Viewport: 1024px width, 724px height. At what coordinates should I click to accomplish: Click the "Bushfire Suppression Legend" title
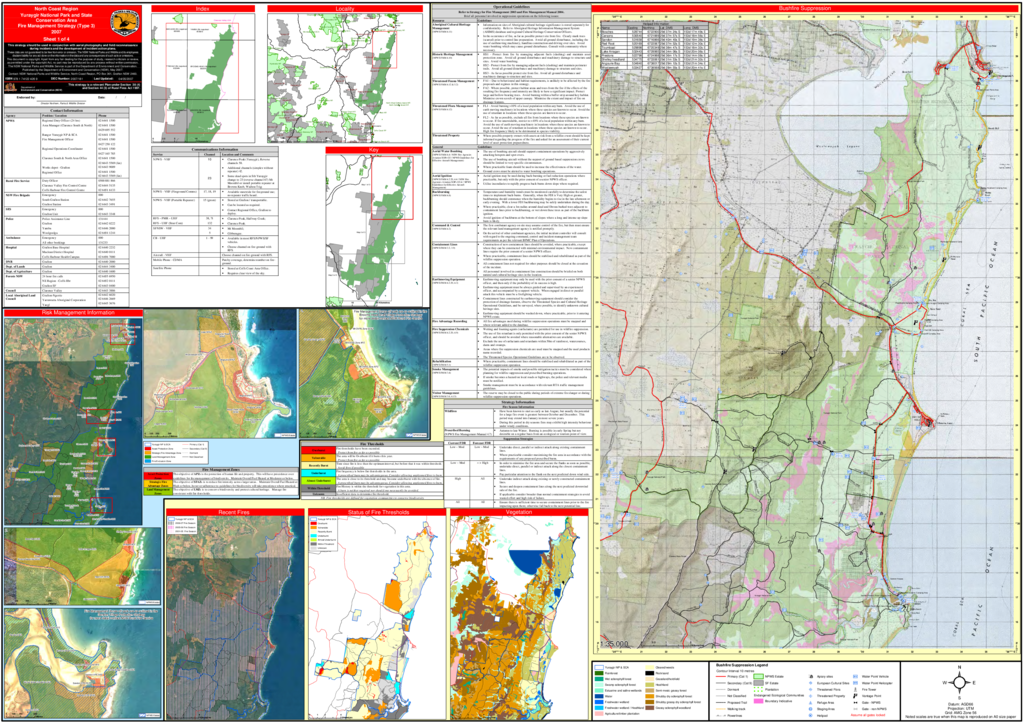(743, 665)
